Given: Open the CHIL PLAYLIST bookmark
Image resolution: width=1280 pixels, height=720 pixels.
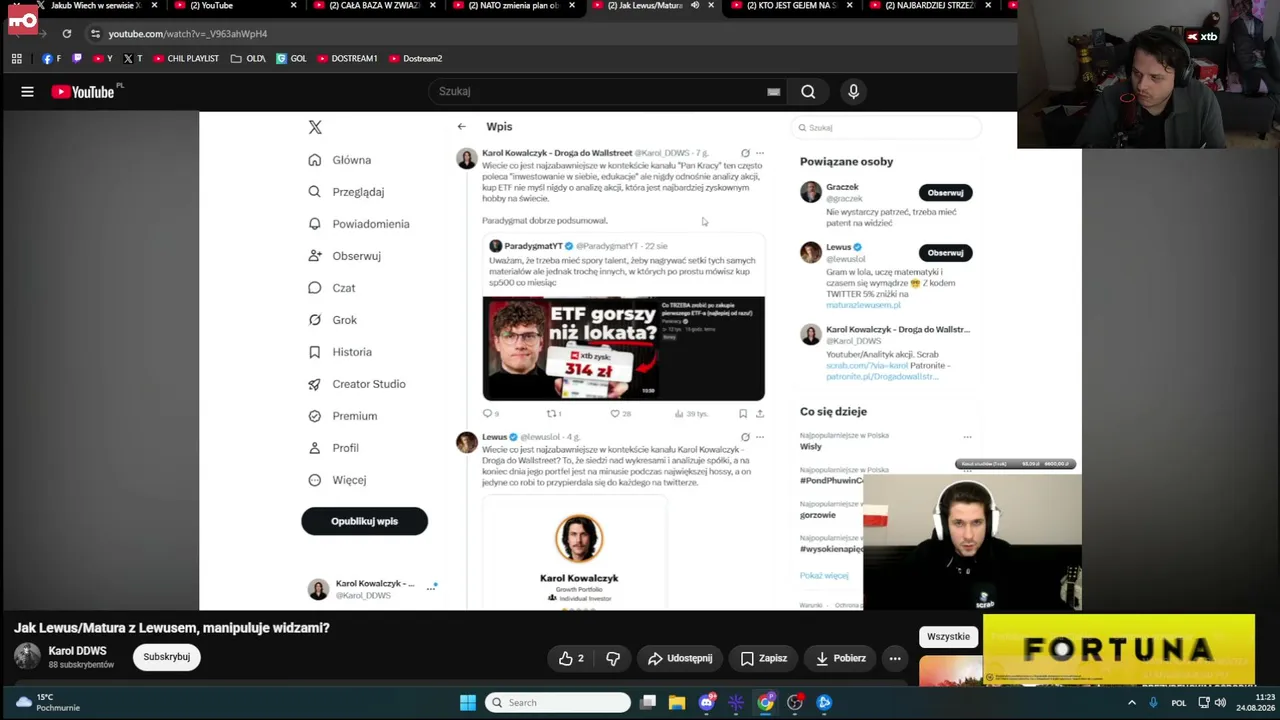Looking at the screenshot, I should point(185,59).
